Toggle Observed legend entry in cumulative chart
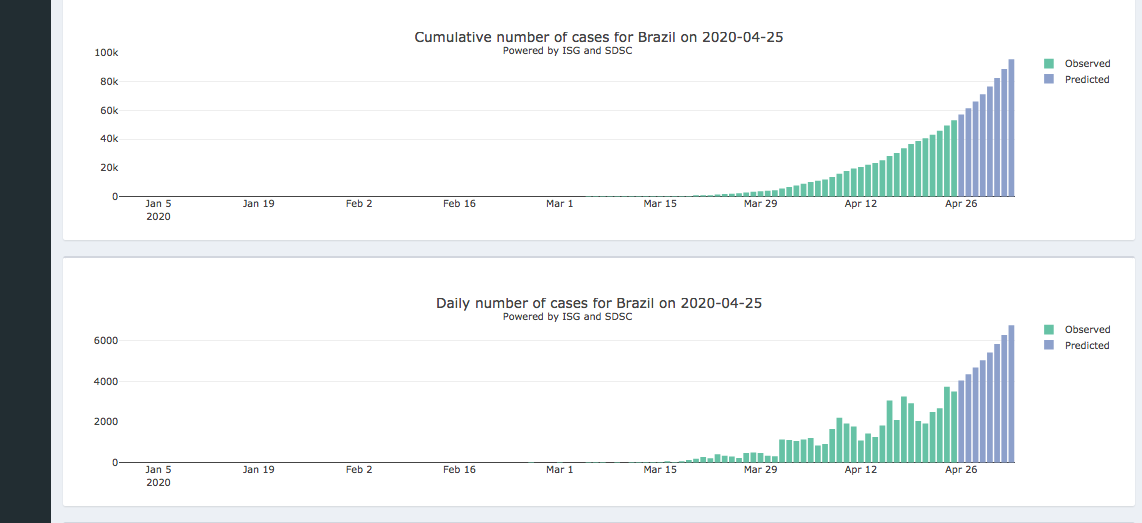 tap(1087, 64)
